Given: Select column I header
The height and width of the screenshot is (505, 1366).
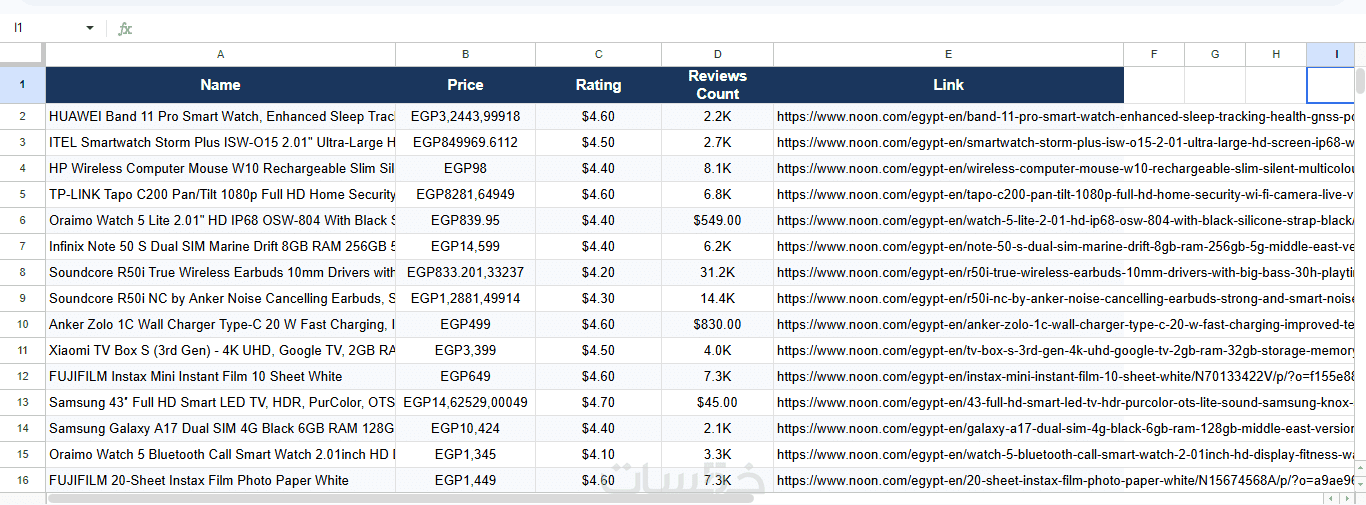Looking at the screenshot, I should (1336, 54).
